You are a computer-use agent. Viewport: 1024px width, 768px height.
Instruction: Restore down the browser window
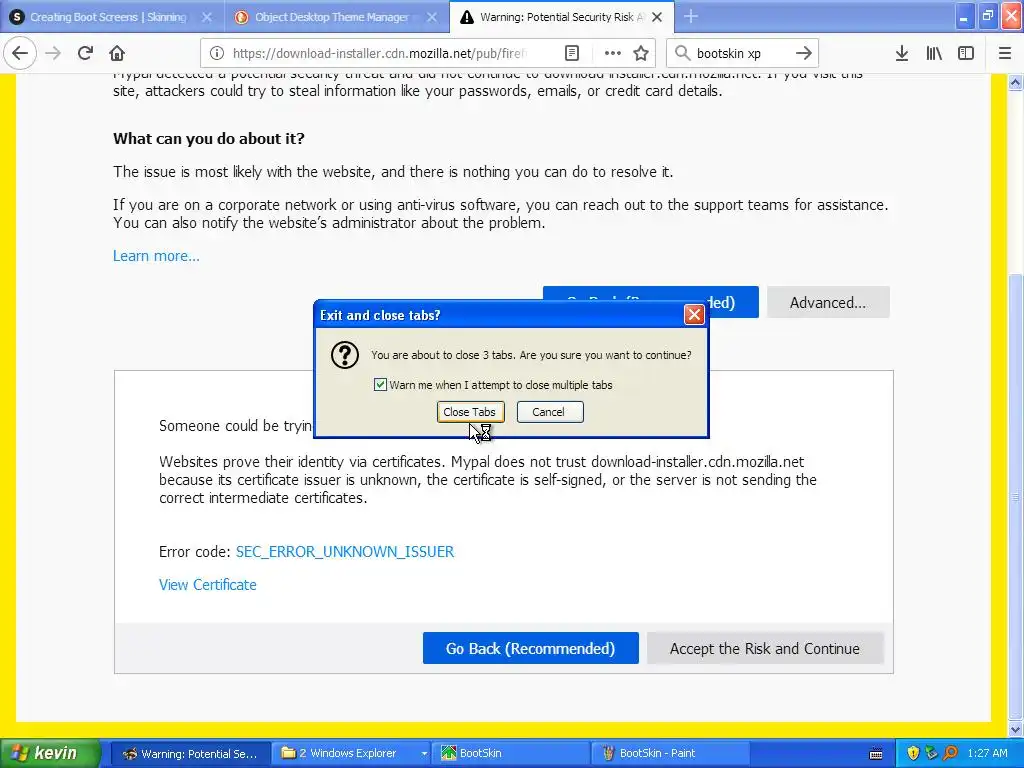coord(988,17)
